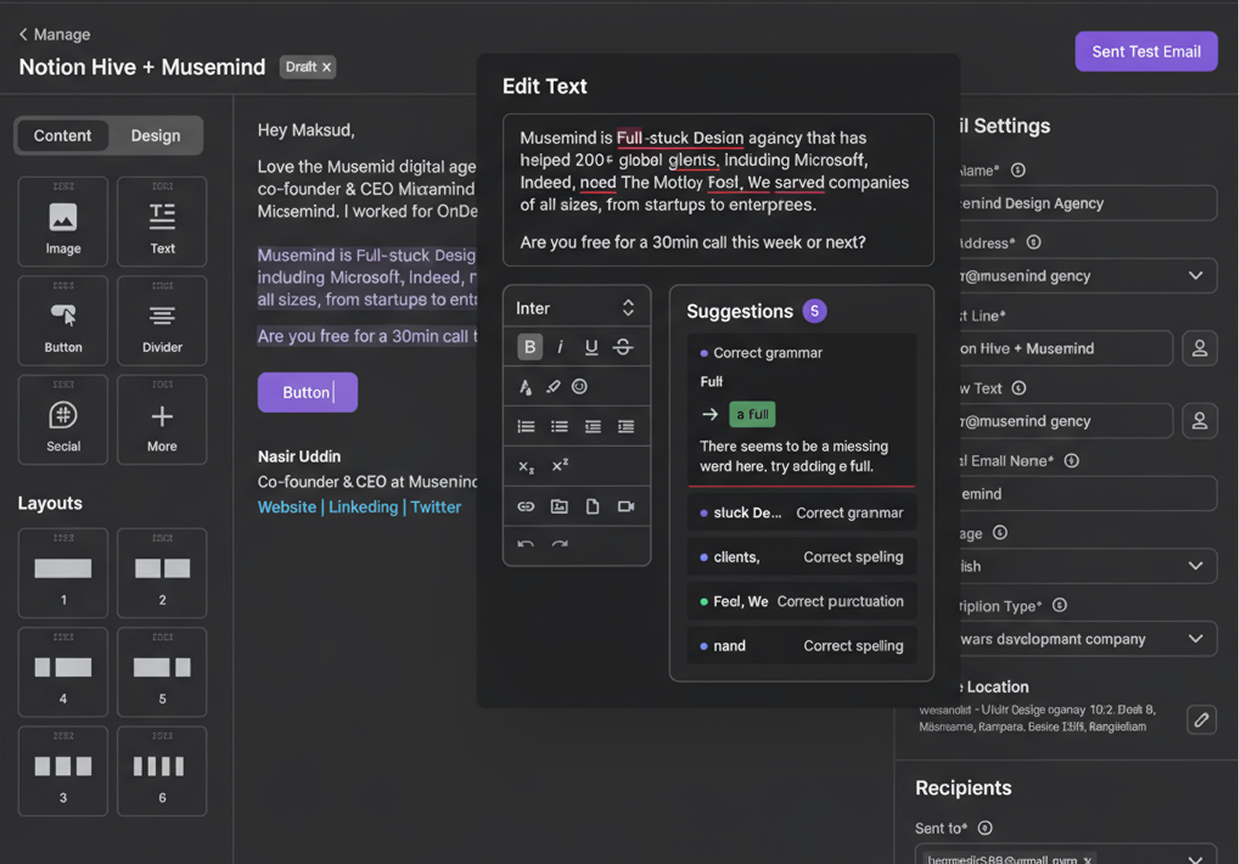Open the Twitter link in the email signature
The height and width of the screenshot is (864, 1239).
coord(435,507)
